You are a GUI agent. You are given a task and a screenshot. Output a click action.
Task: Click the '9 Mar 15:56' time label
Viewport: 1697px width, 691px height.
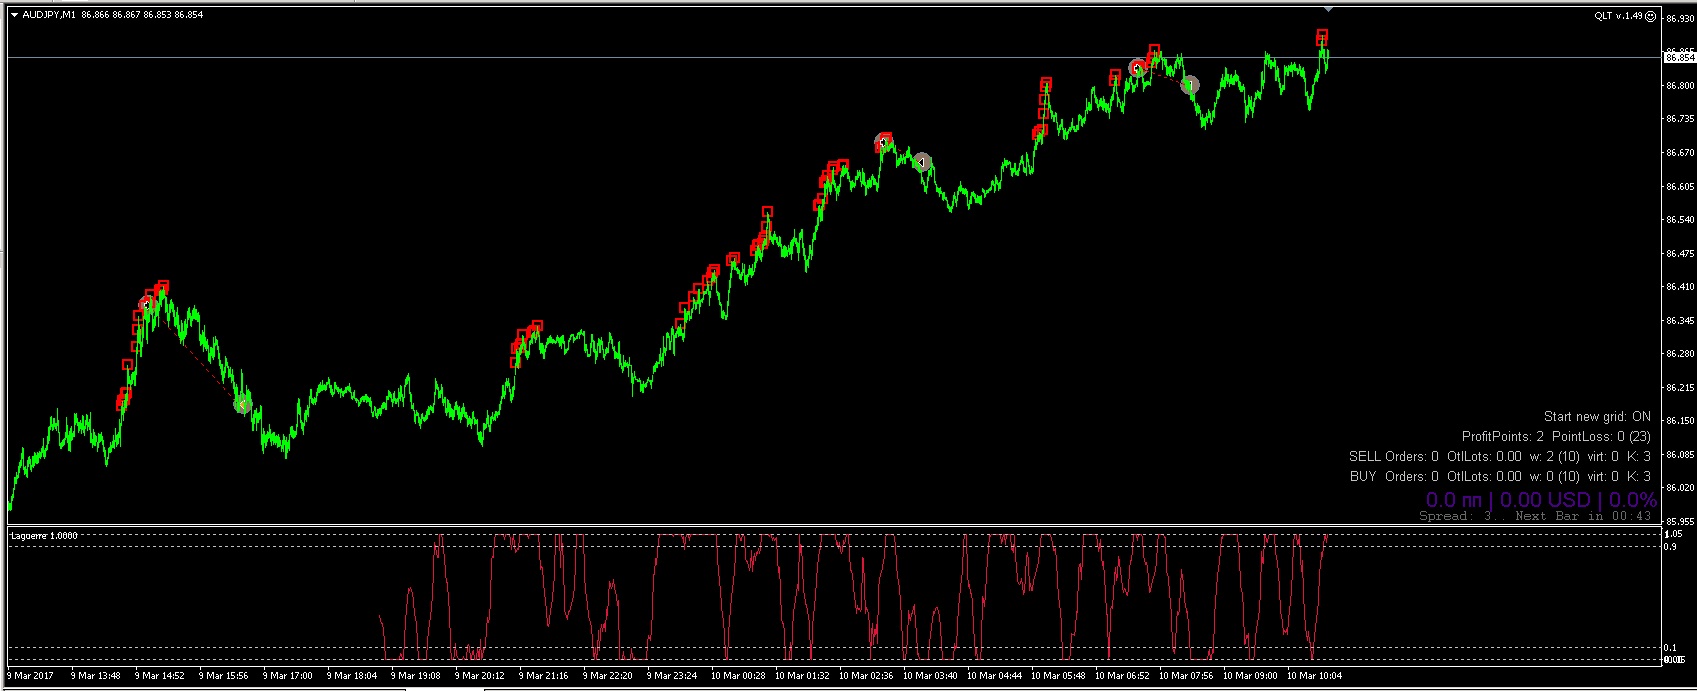tap(223, 676)
